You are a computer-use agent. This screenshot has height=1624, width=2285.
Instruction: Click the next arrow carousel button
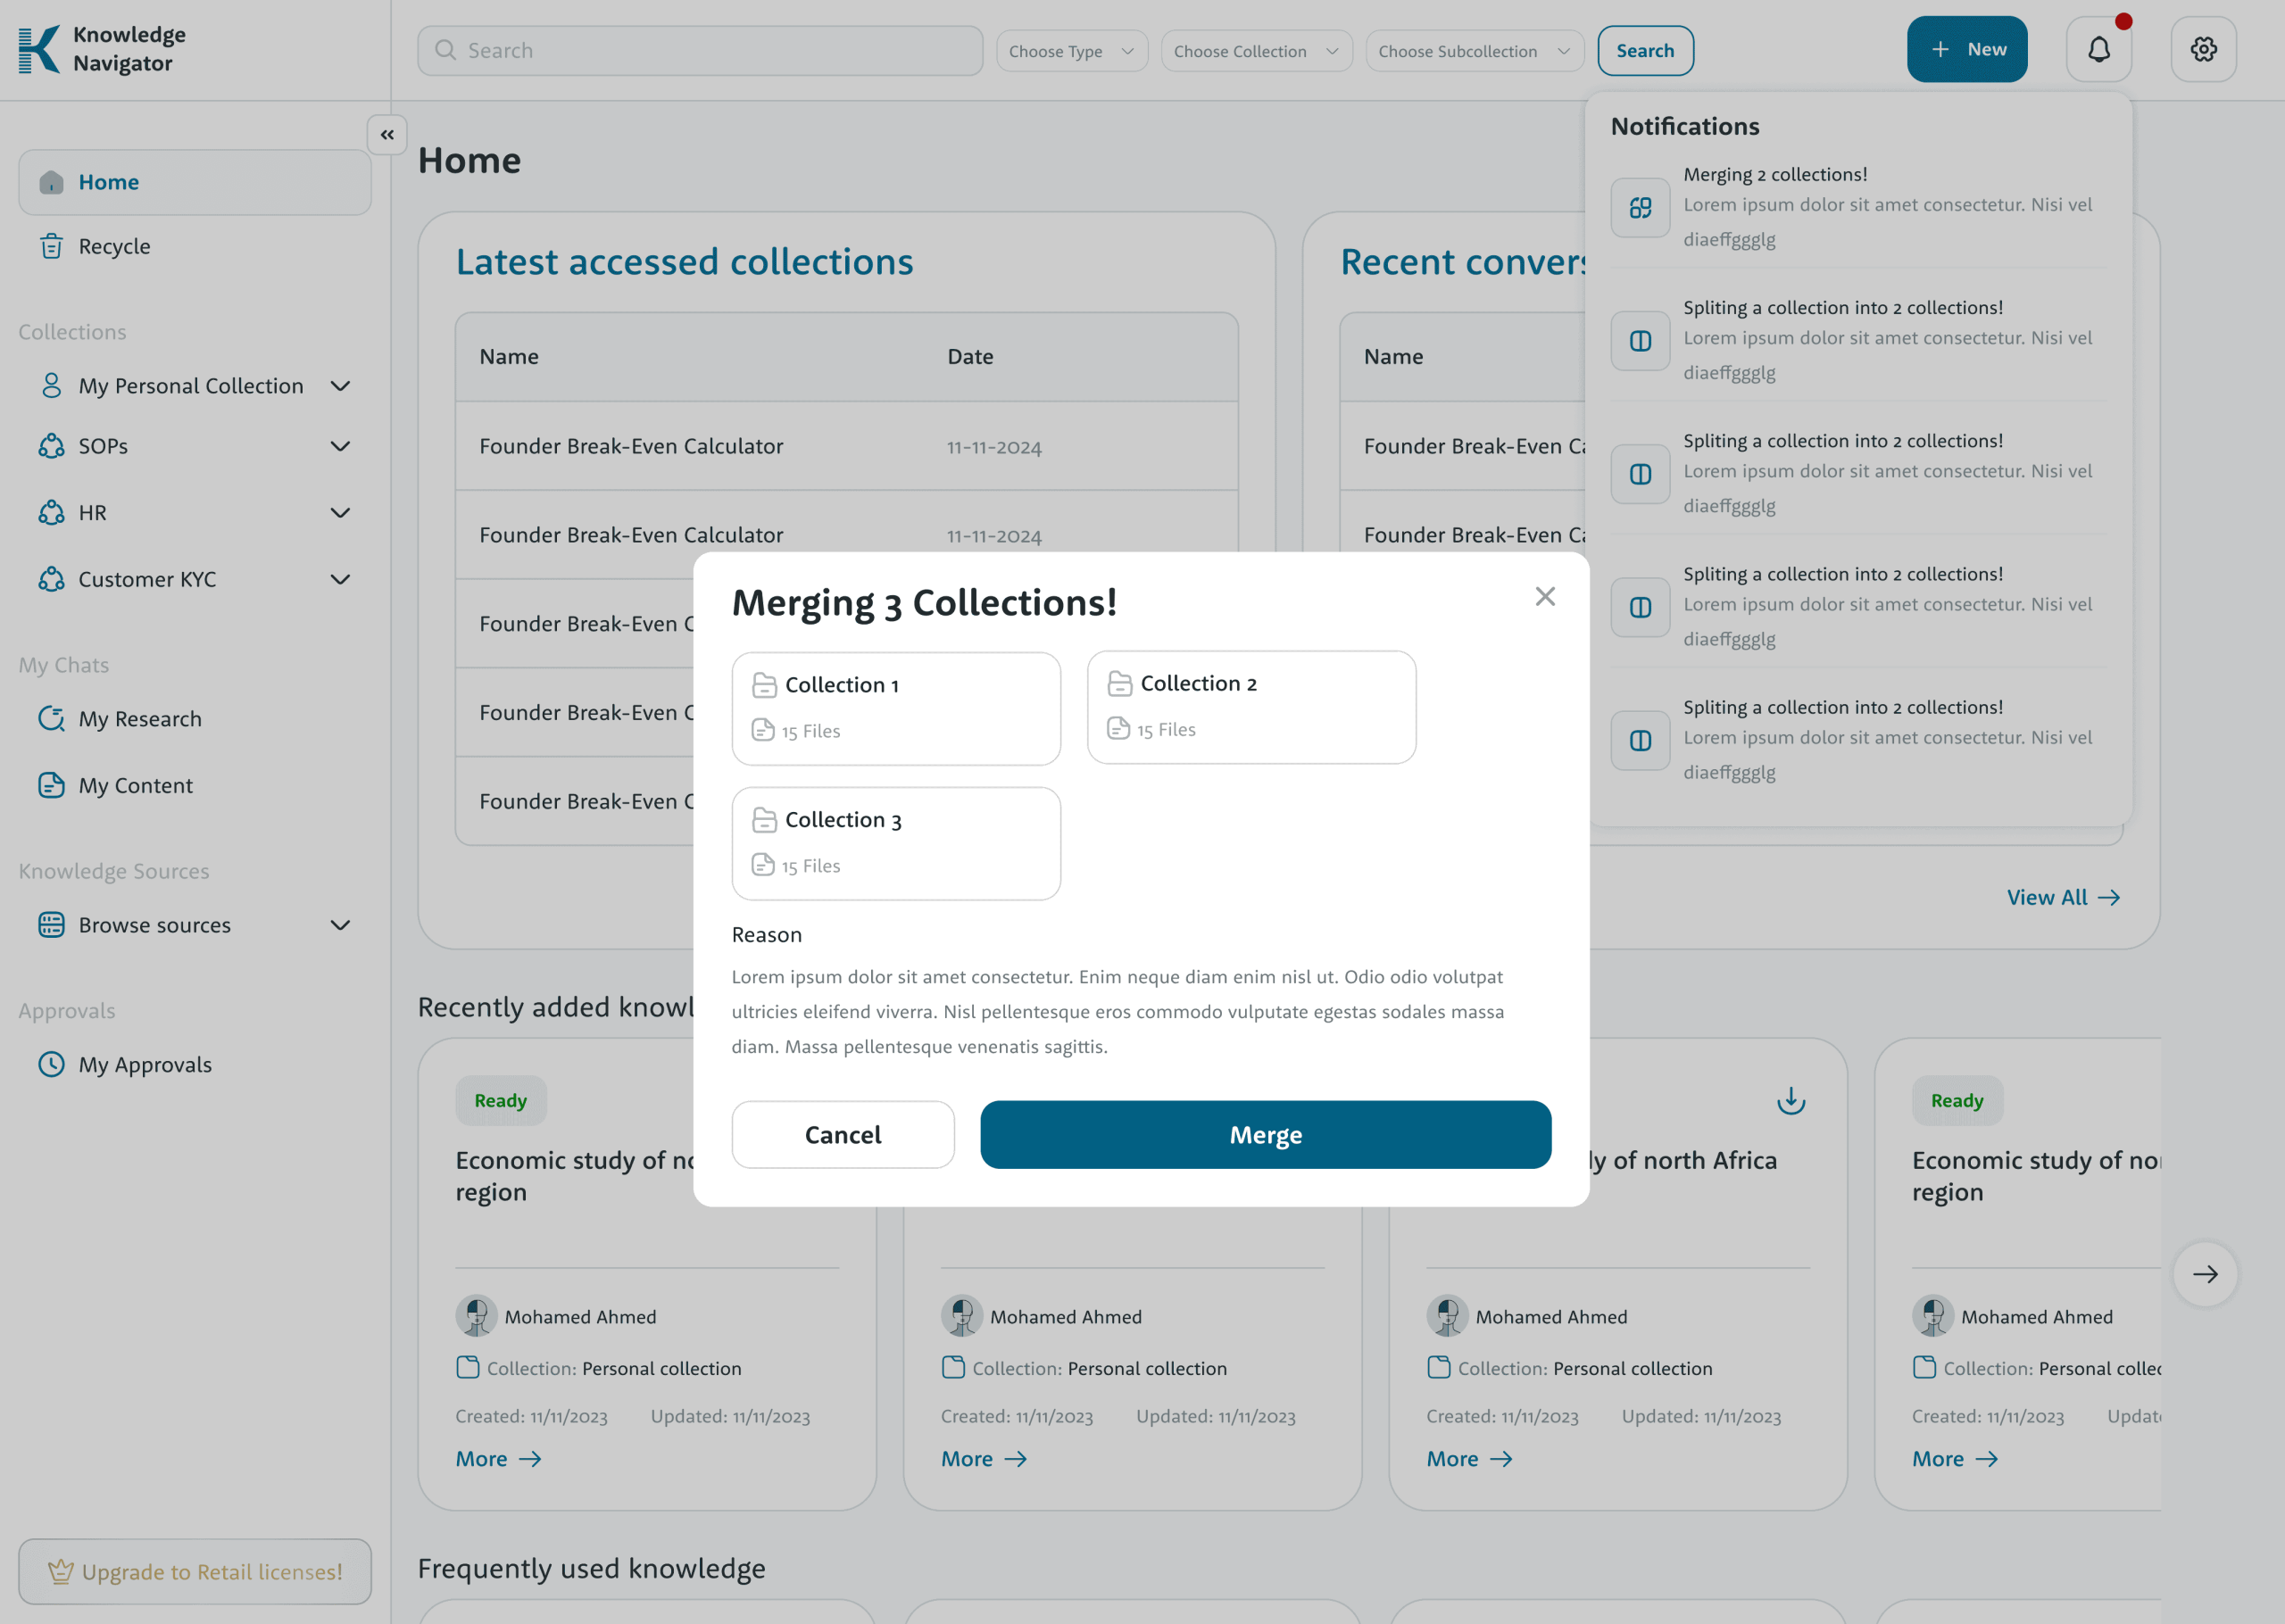pyautogui.click(x=2204, y=1274)
